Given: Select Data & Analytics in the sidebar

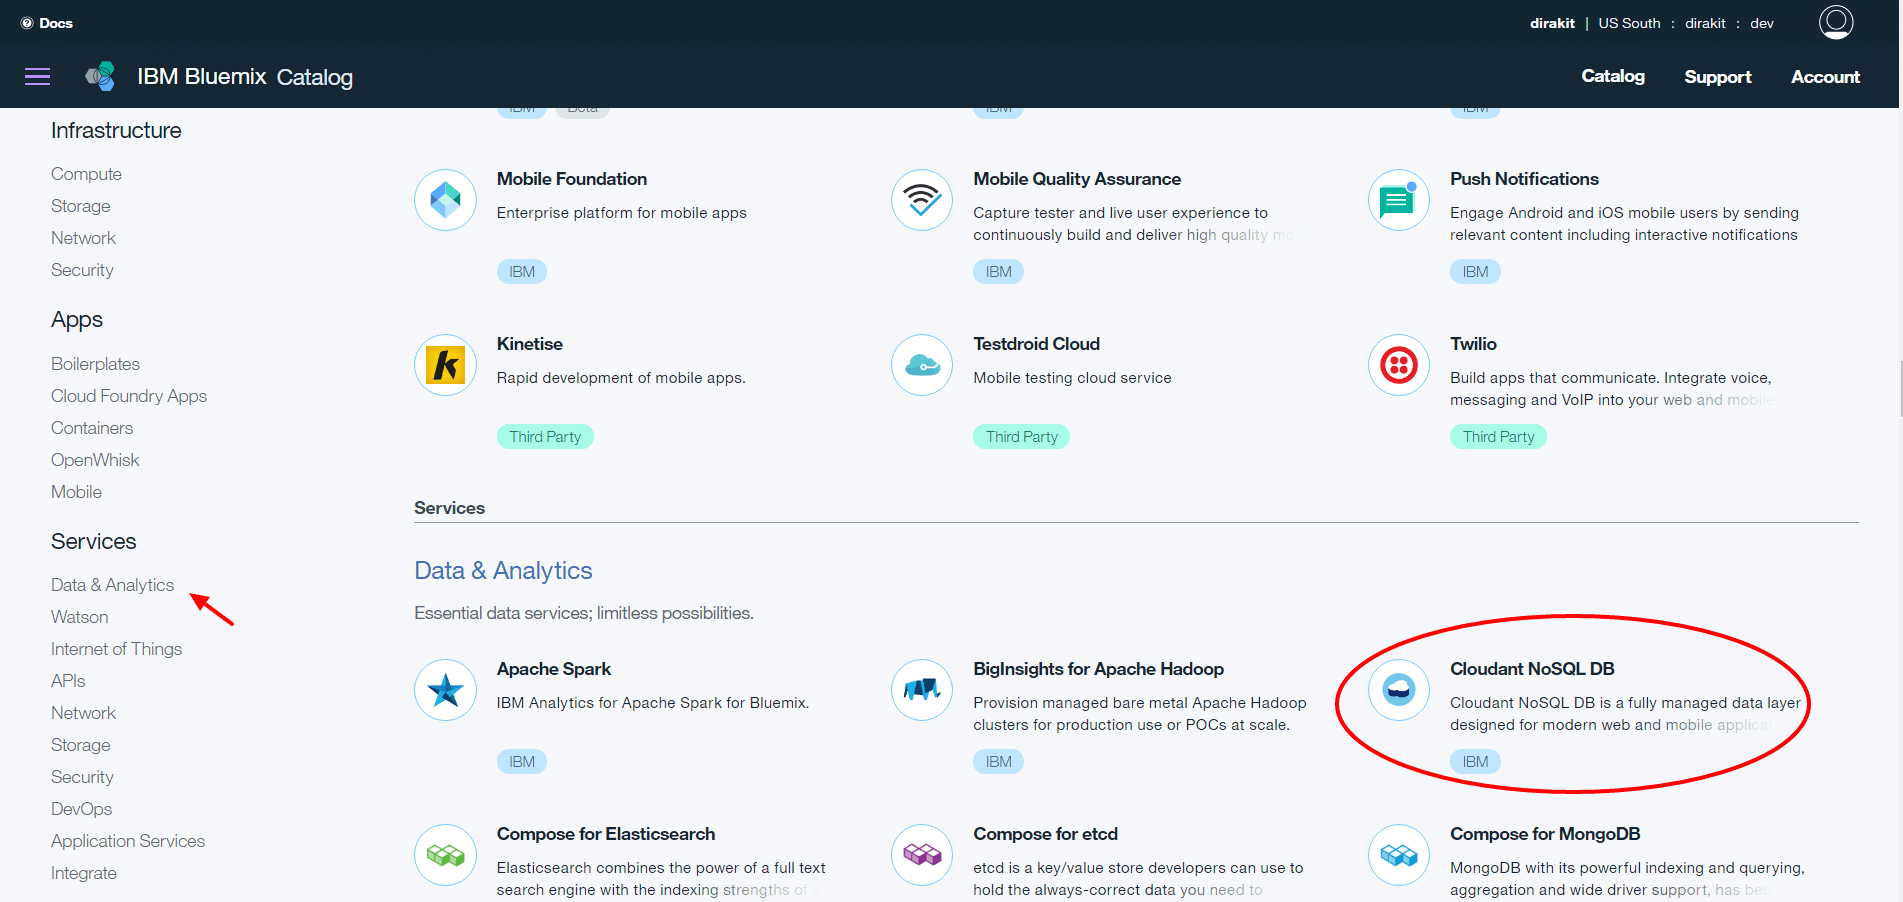Looking at the screenshot, I should coord(112,585).
